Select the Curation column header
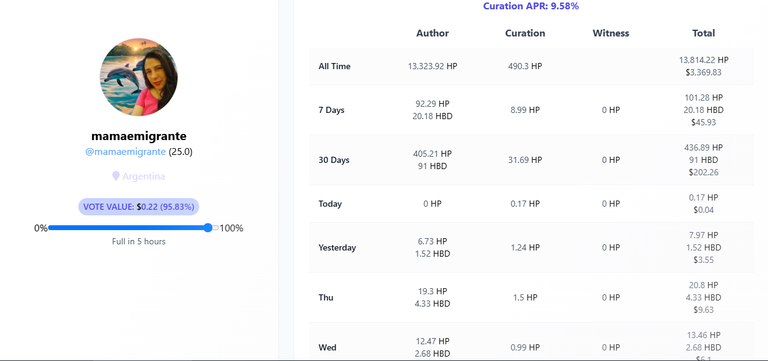Screen dimensions: 768x361 (525, 33)
